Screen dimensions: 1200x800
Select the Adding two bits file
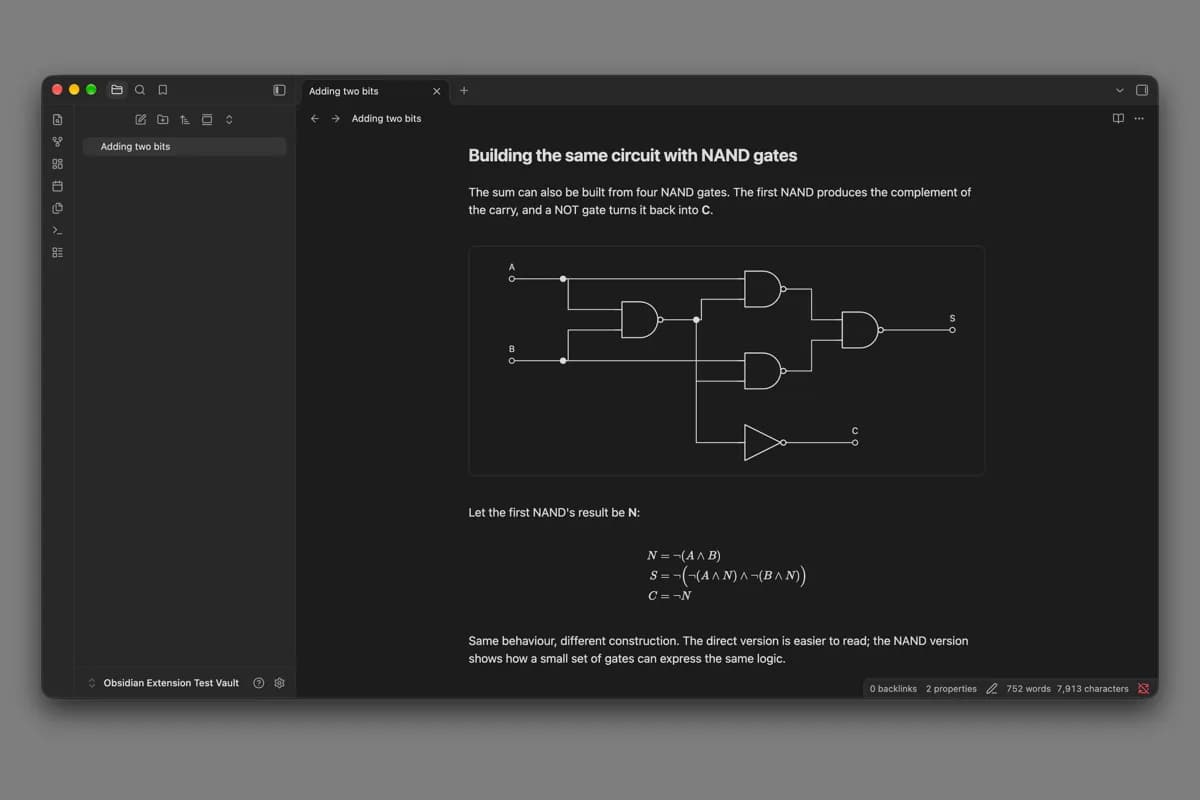coord(184,146)
